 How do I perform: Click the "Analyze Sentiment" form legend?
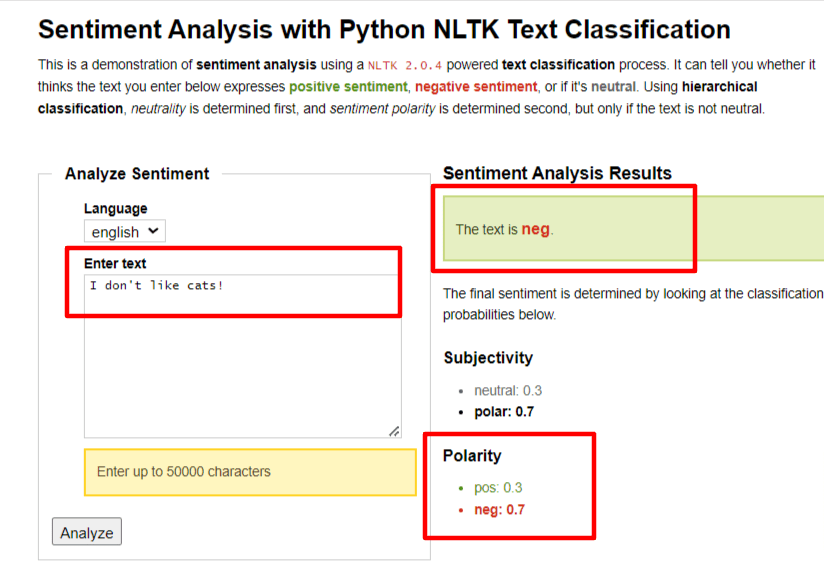[x=137, y=174]
